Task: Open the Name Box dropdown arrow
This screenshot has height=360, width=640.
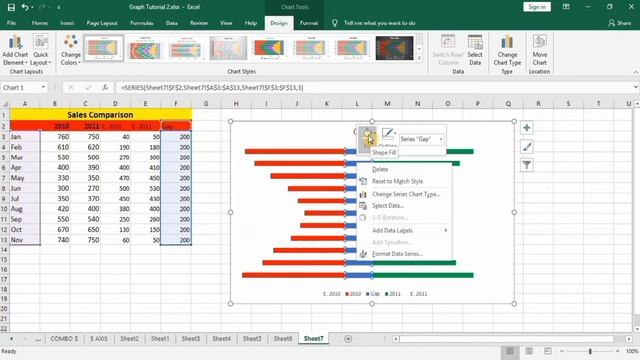Action: click(43, 87)
